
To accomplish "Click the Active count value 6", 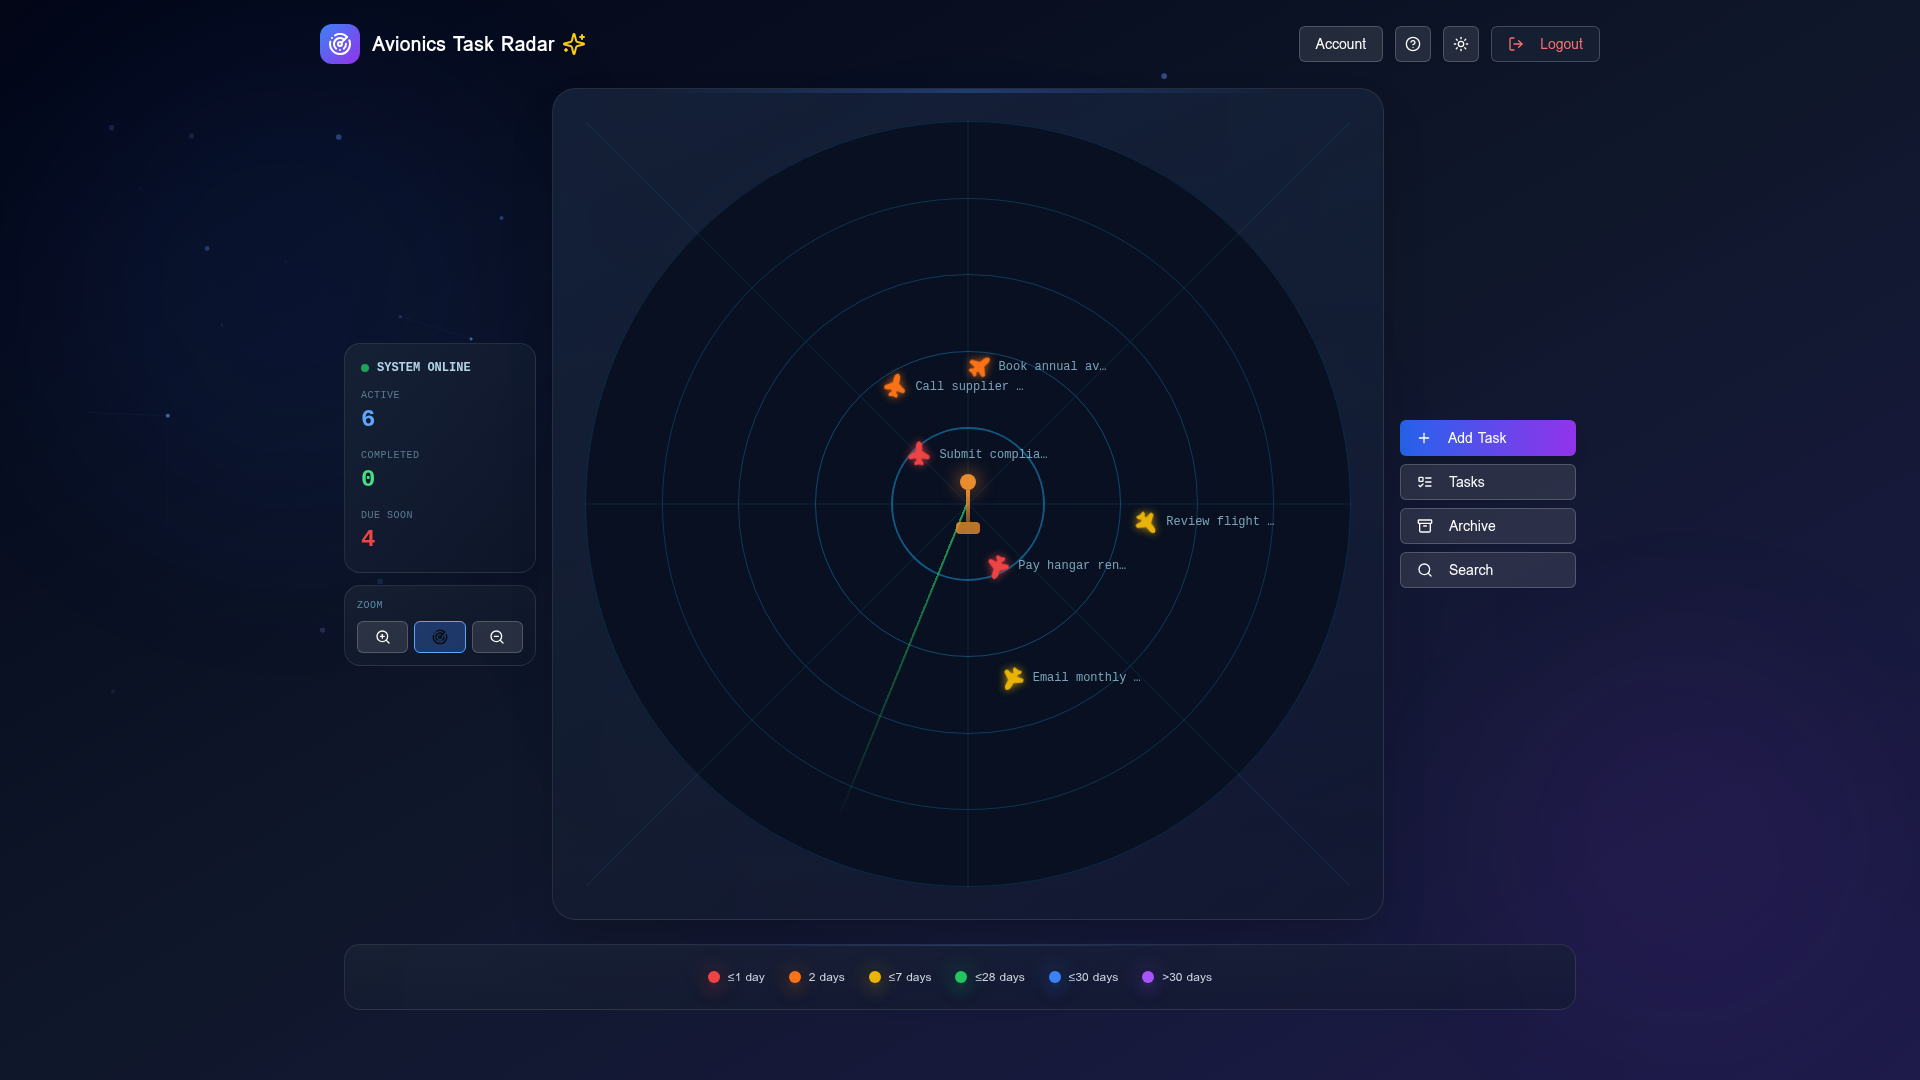I will tap(368, 419).
